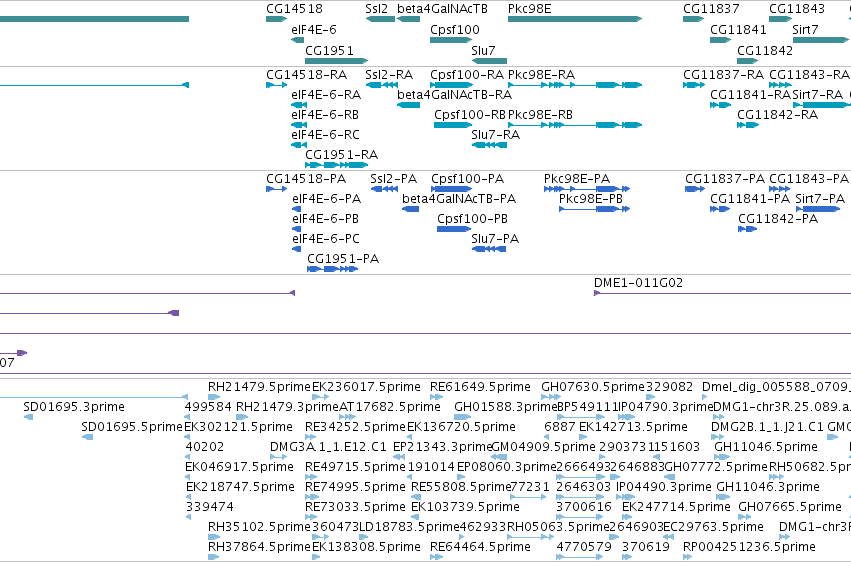Click the Pkc98E gene label
Viewport: 851px width, 562px height.
529,9
